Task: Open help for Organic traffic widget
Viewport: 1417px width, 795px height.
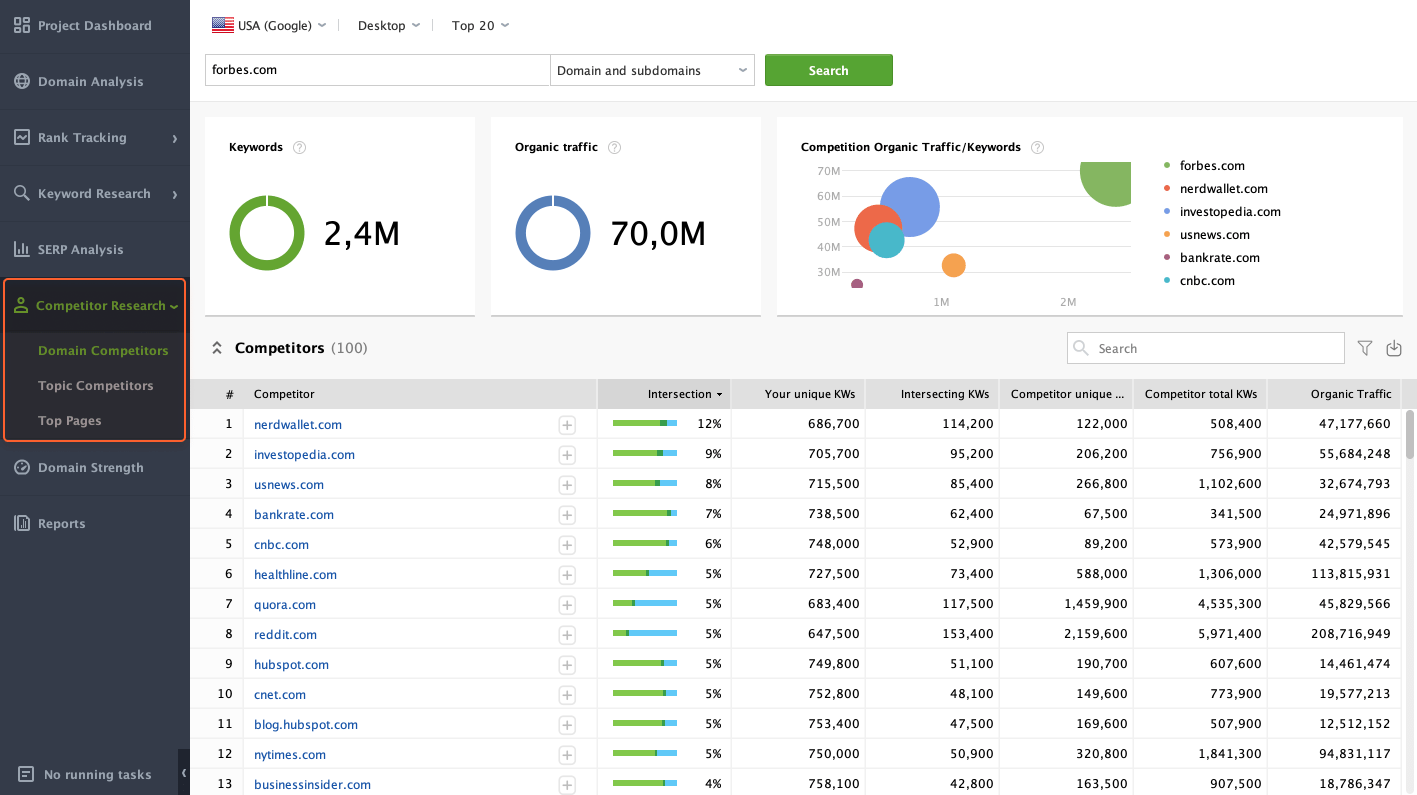Action: tap(615, 147)
